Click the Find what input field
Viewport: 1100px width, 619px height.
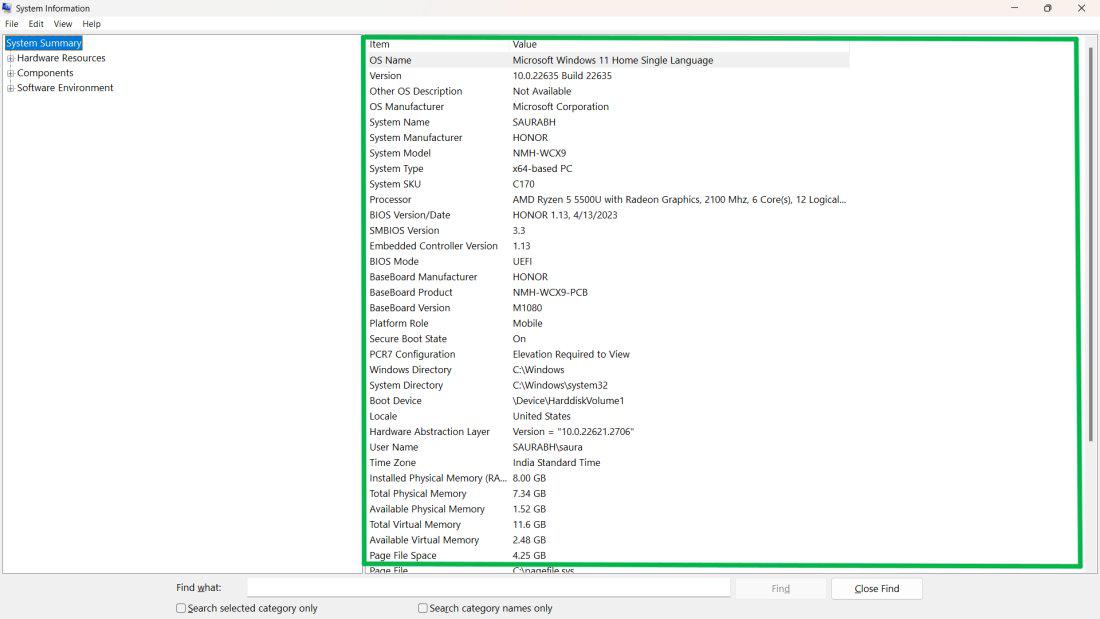(x=488, y=588)
